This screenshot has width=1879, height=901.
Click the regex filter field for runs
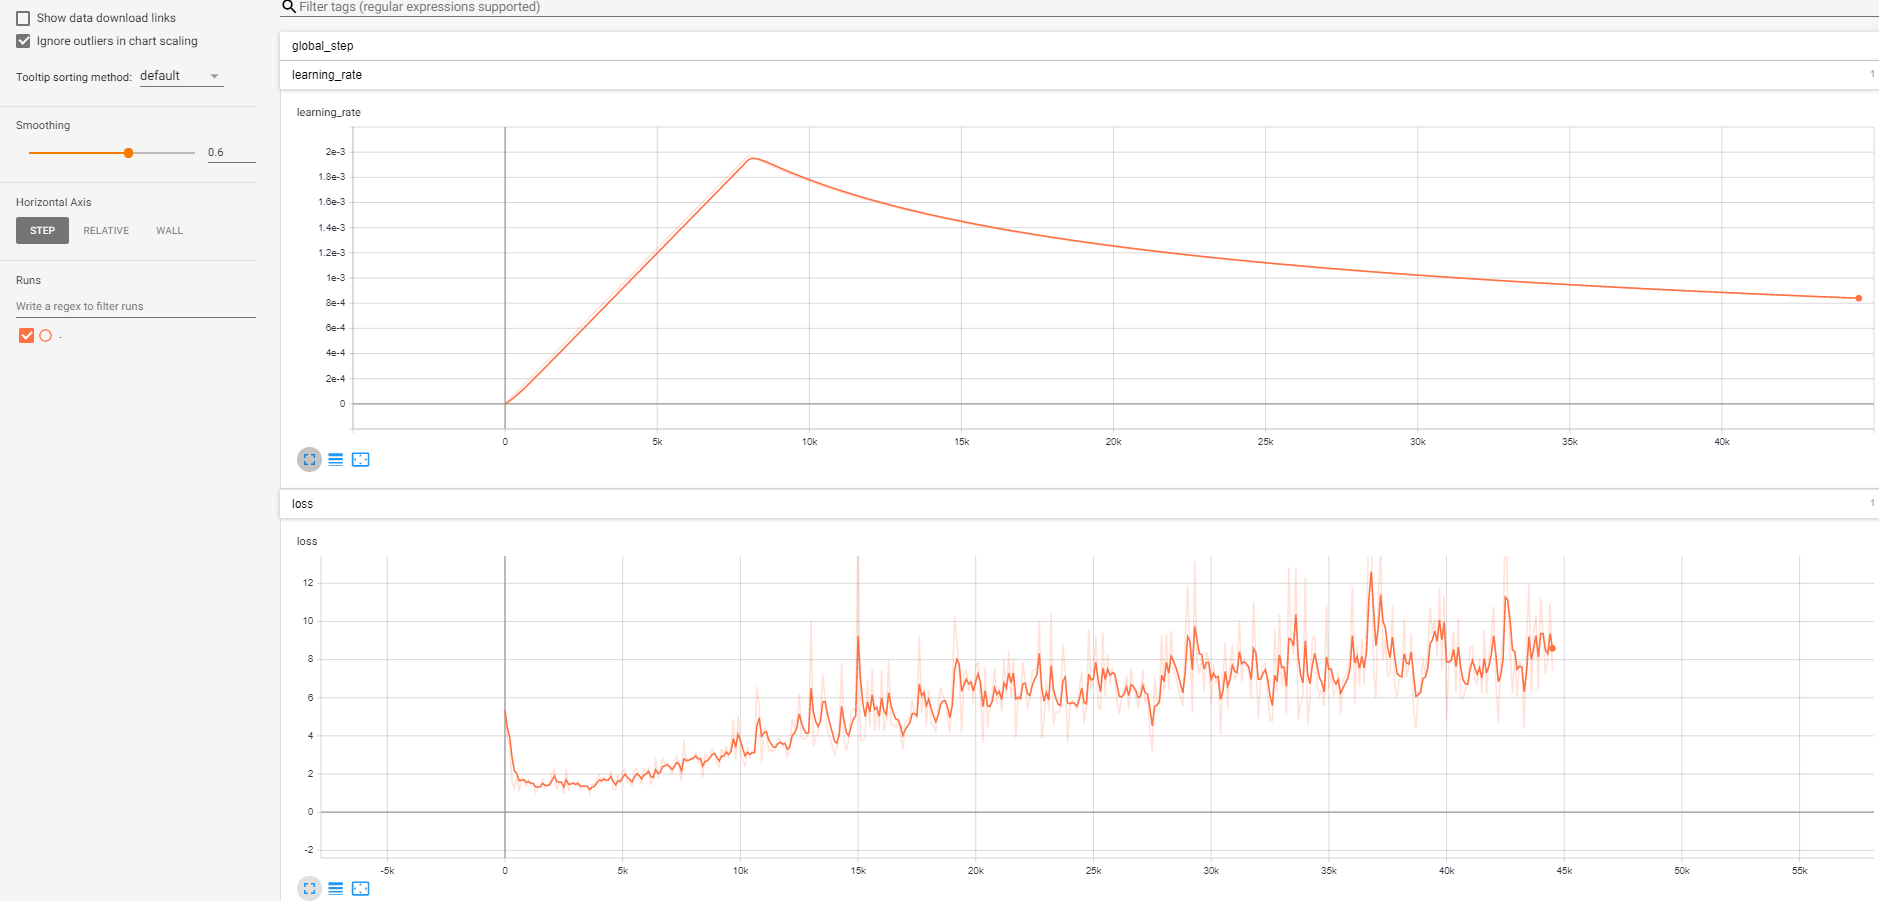click(x=135, y=306)
